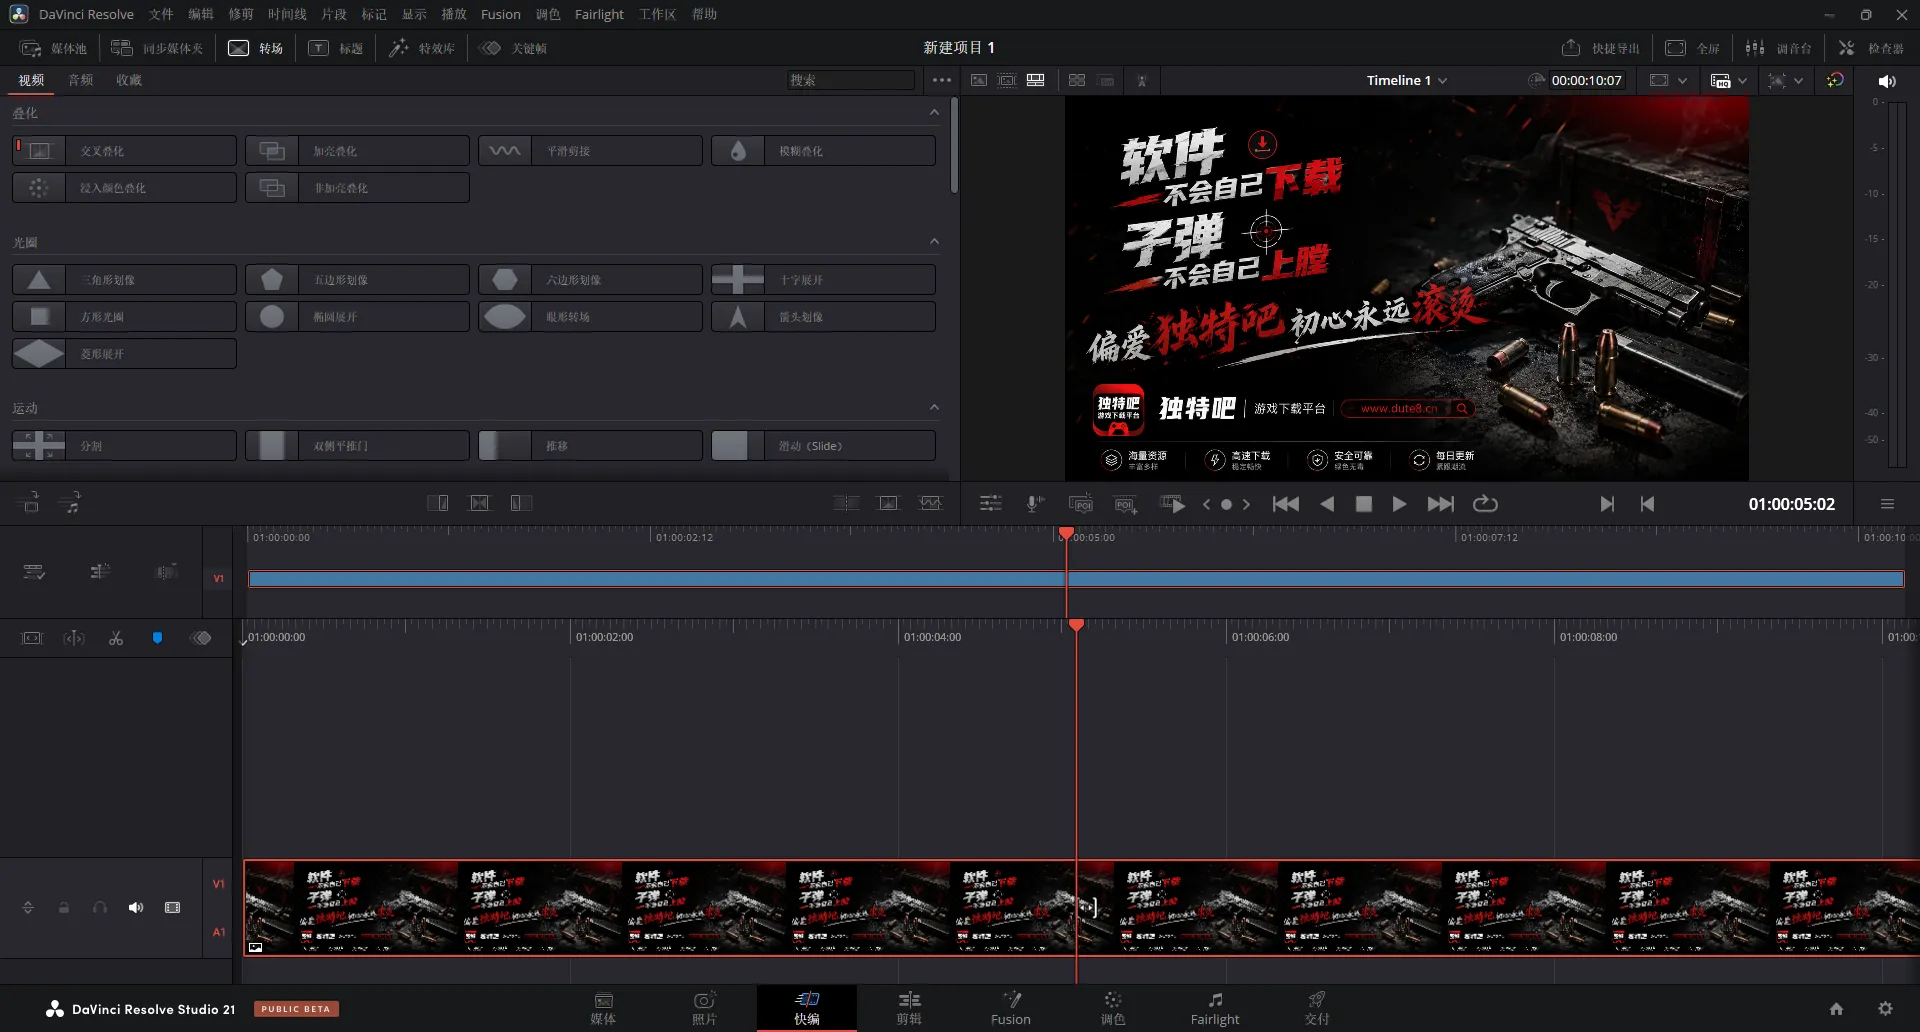Go to the 调色 Color page
This screenshot has width=1920, height=1032.
[x=1113, y=1008]
